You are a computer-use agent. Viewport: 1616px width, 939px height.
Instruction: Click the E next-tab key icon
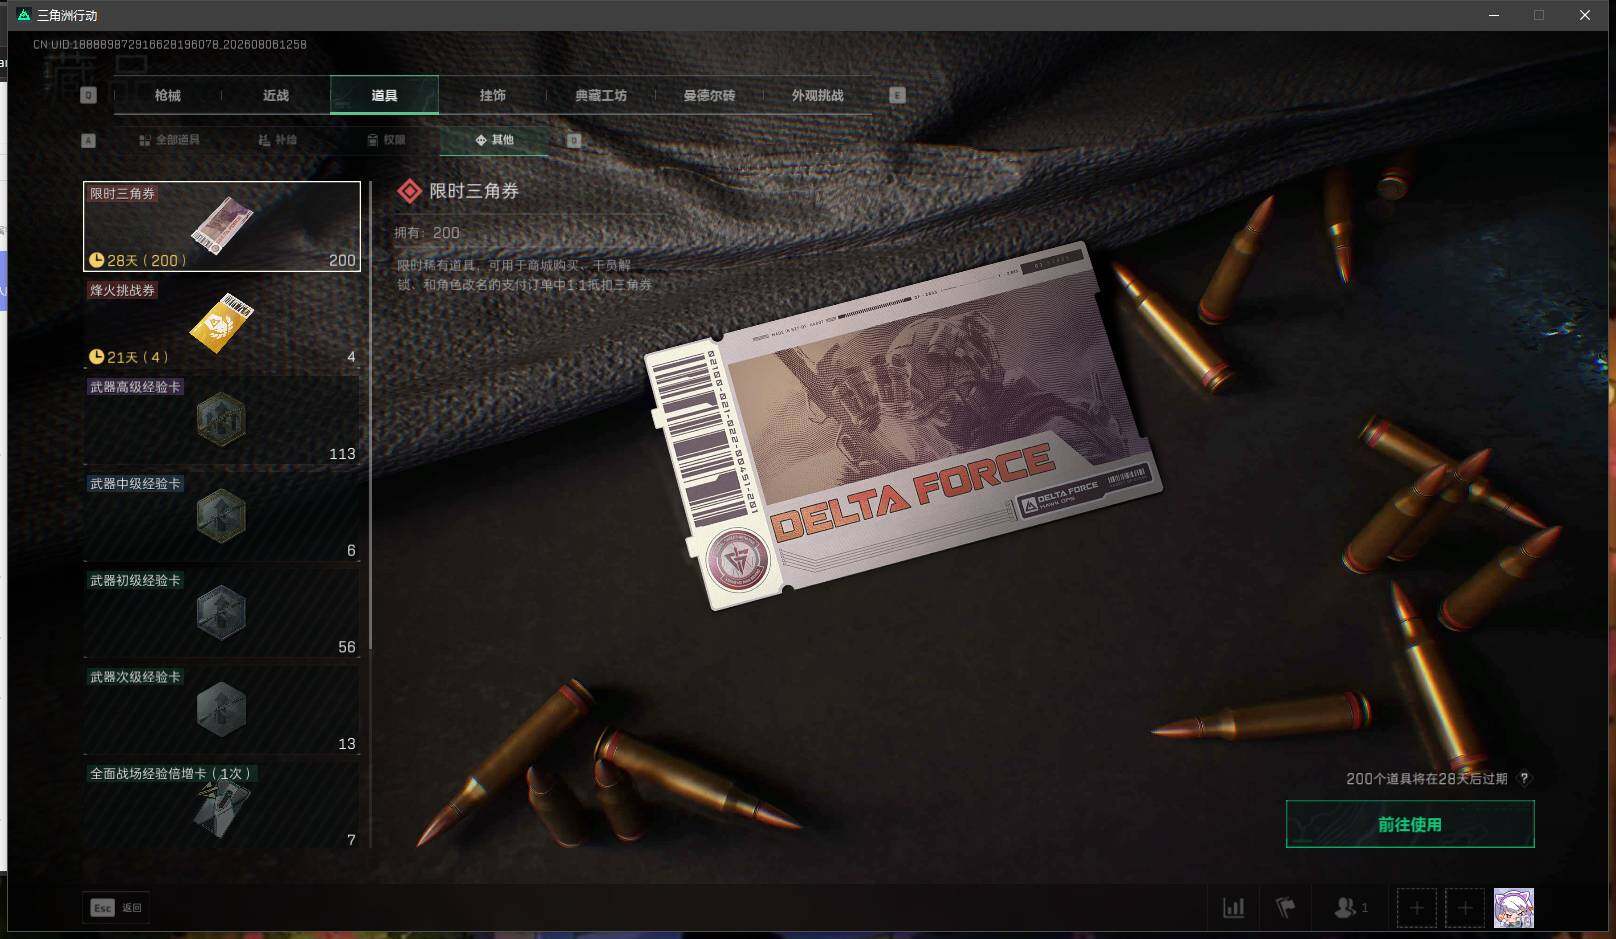(897, 95)
